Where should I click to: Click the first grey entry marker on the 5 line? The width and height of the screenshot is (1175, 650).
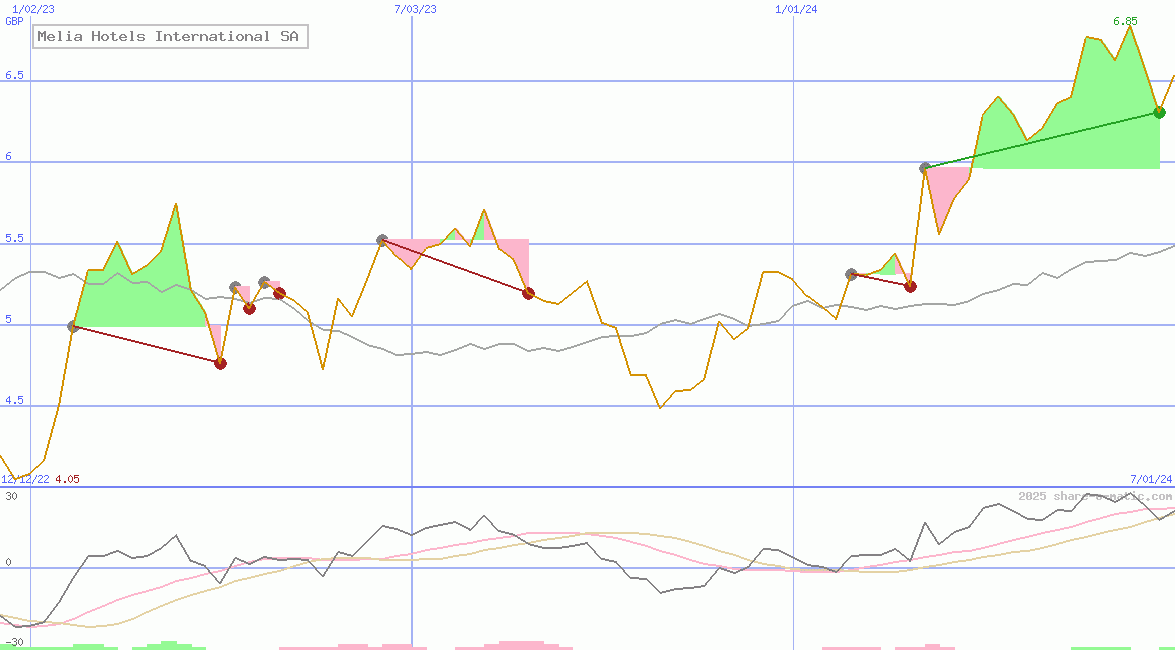click(73, 326)
